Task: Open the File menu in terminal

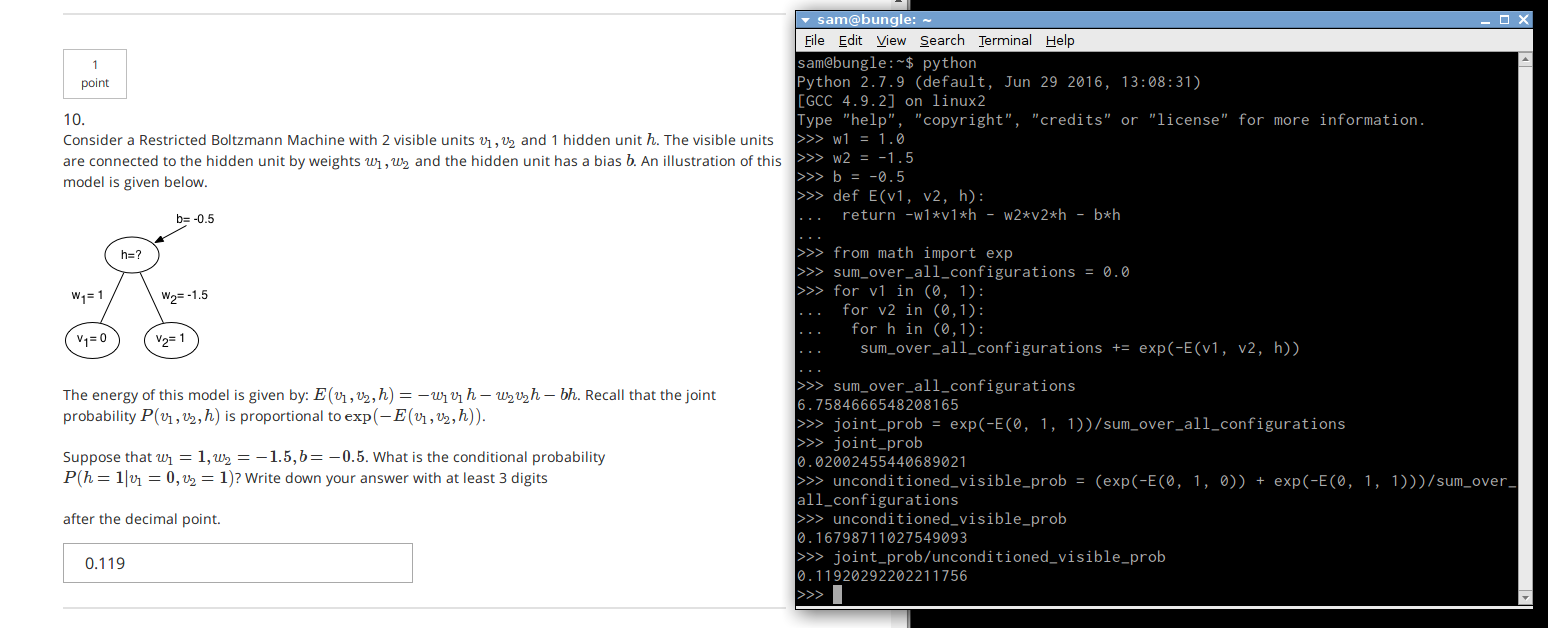Action: 814,40
